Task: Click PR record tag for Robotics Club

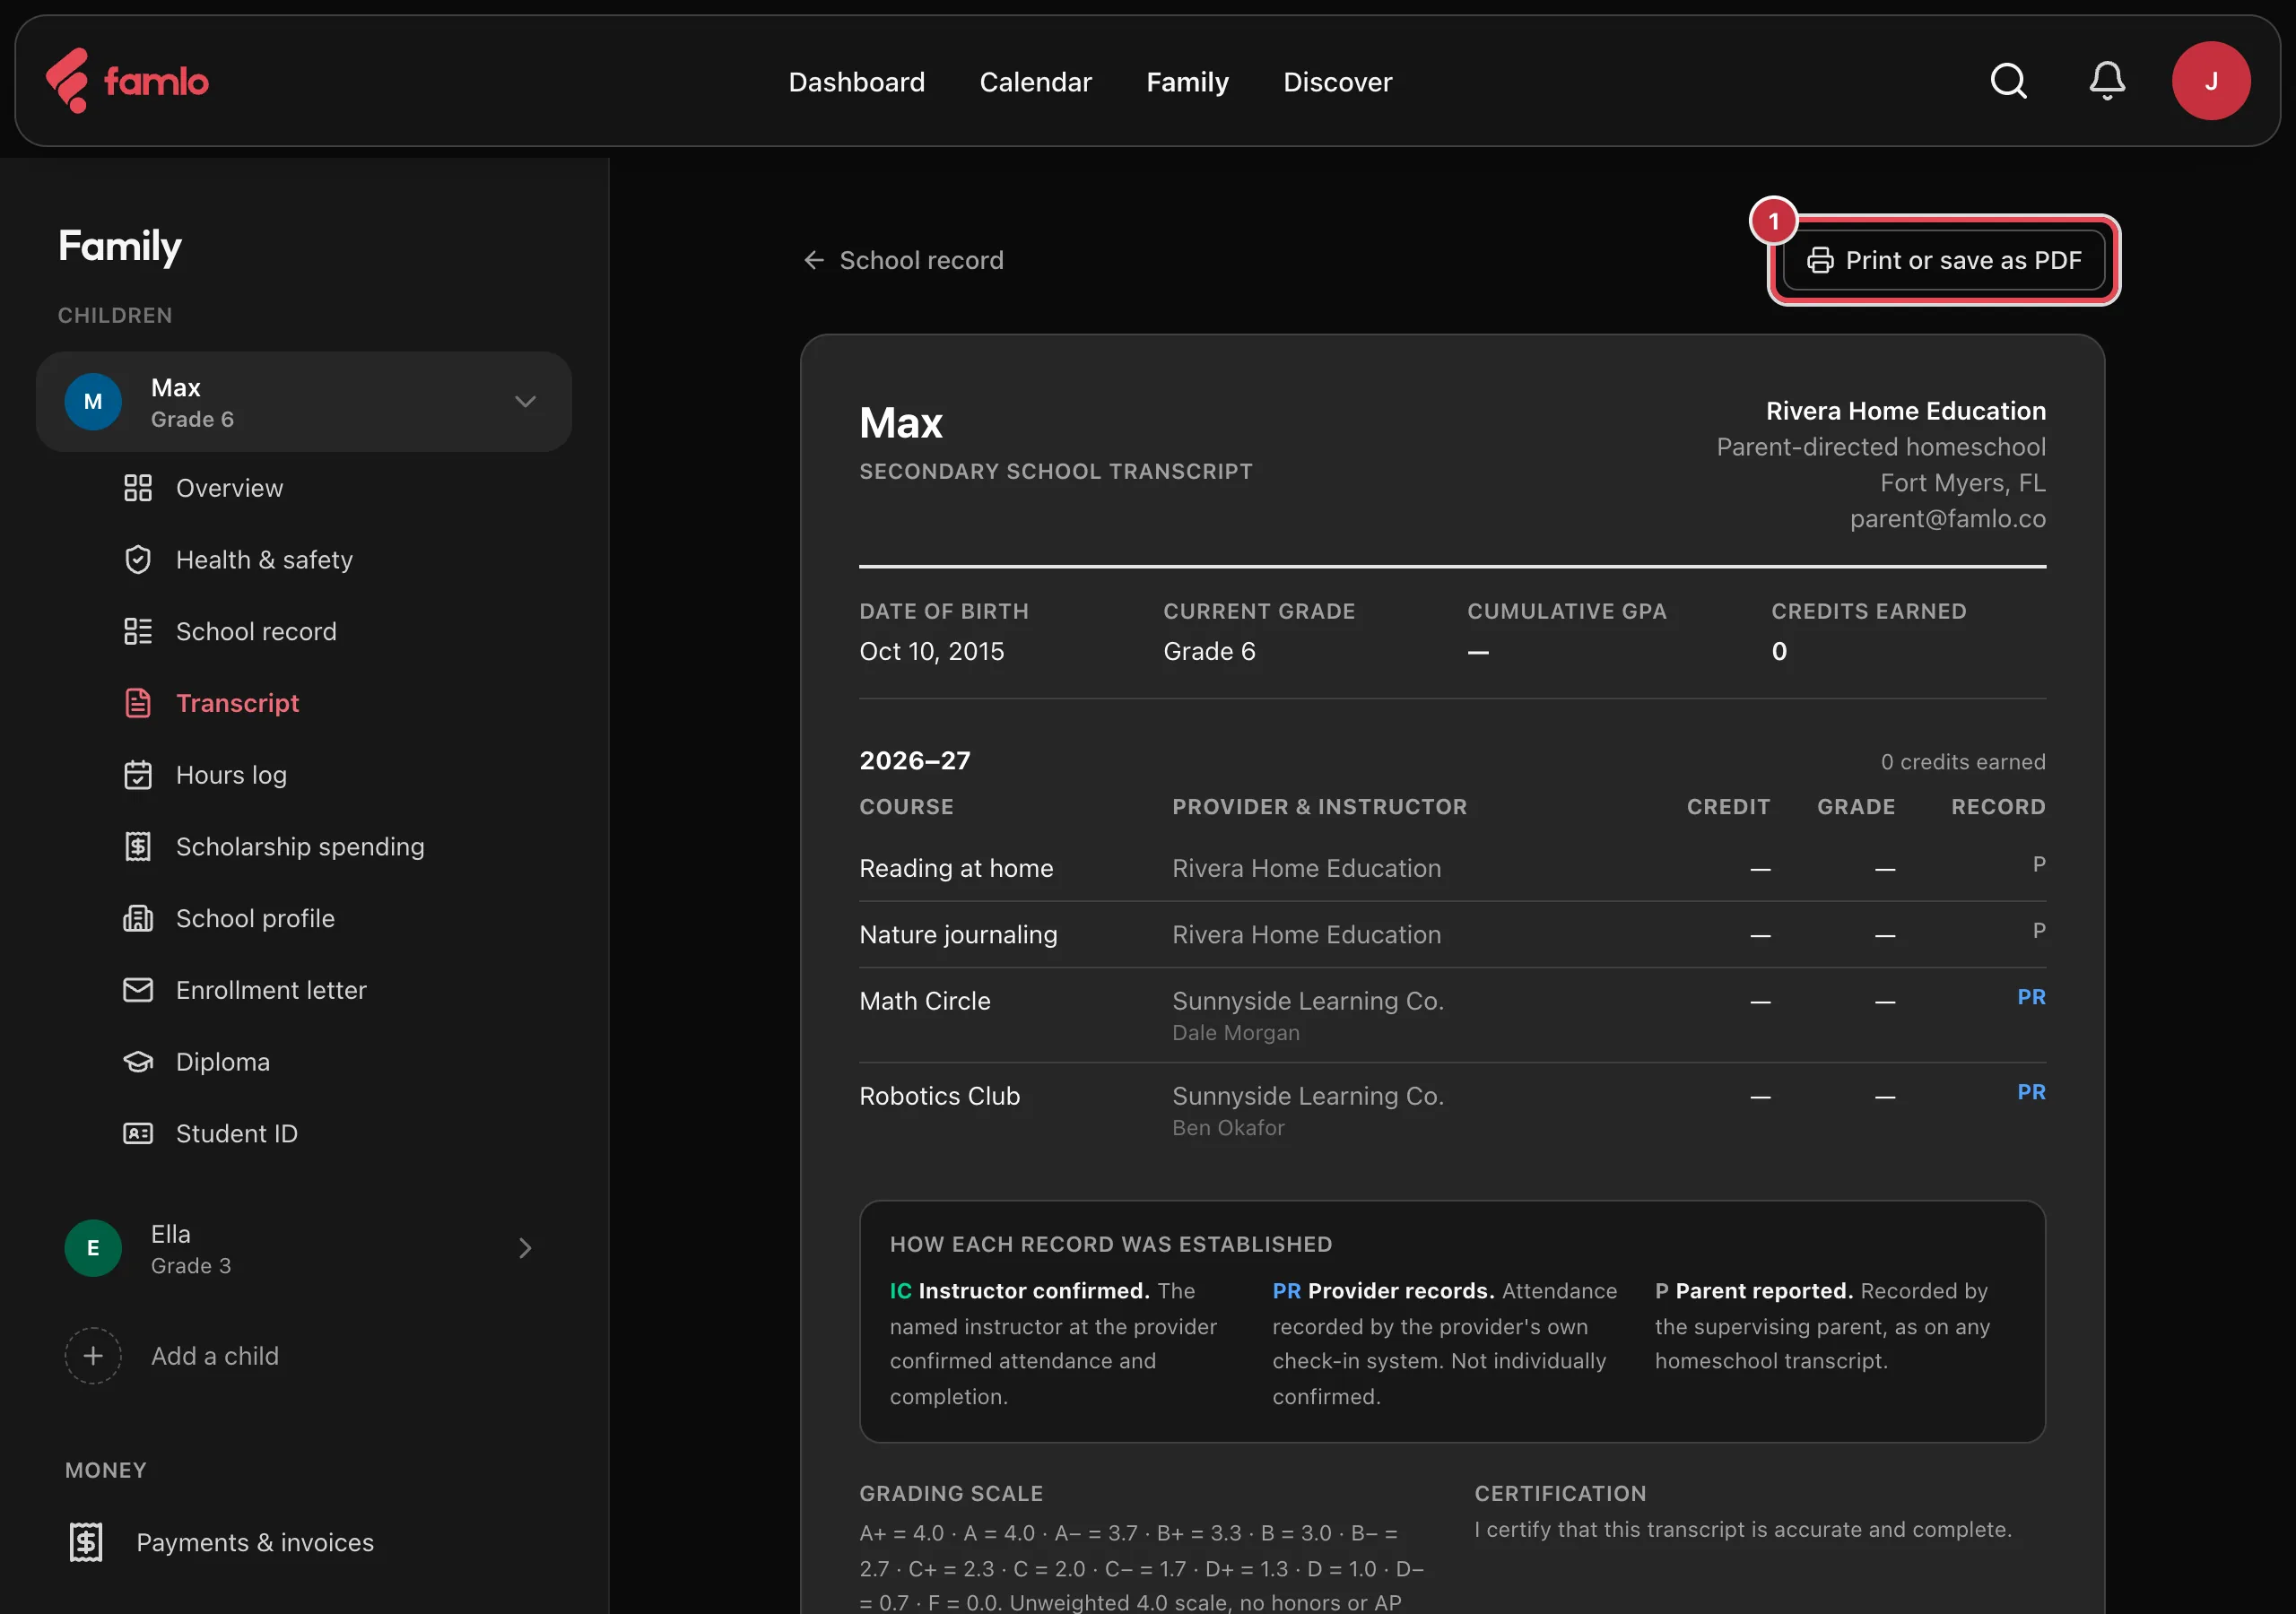Action: (x=2031, y=1092)
